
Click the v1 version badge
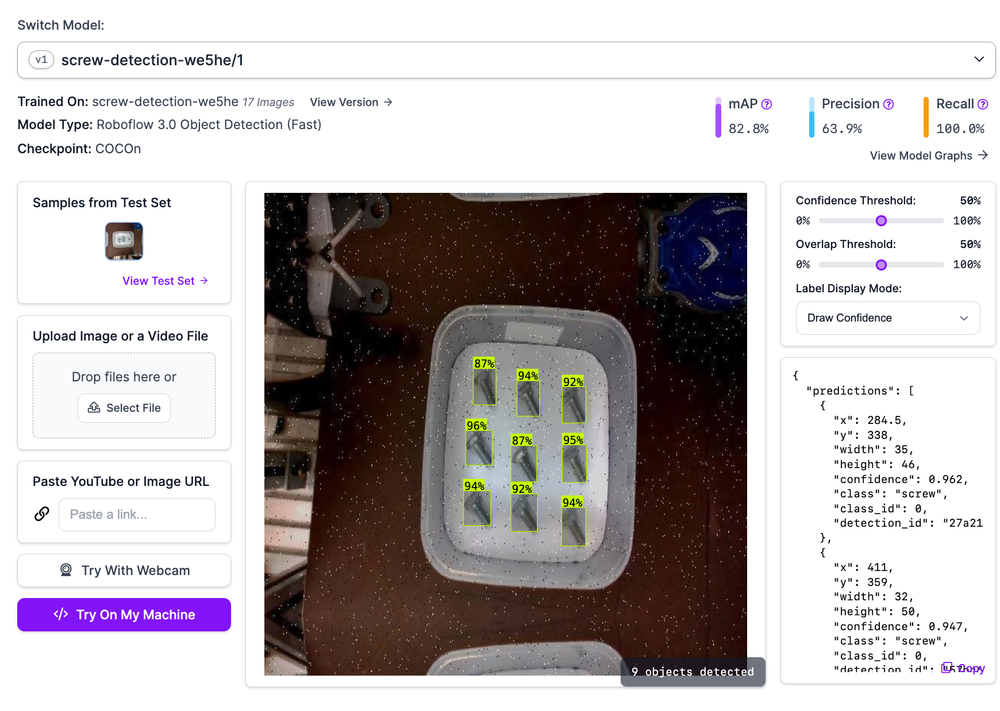tap(41, 60)
